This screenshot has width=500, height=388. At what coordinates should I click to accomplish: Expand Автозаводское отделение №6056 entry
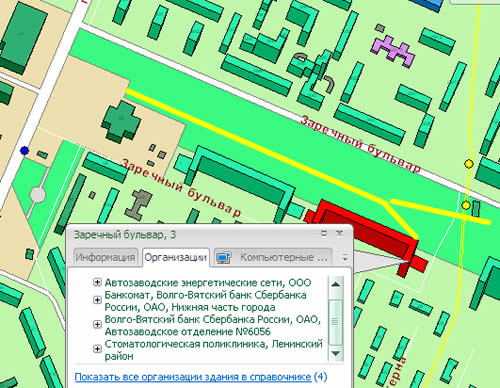(97, 324)
